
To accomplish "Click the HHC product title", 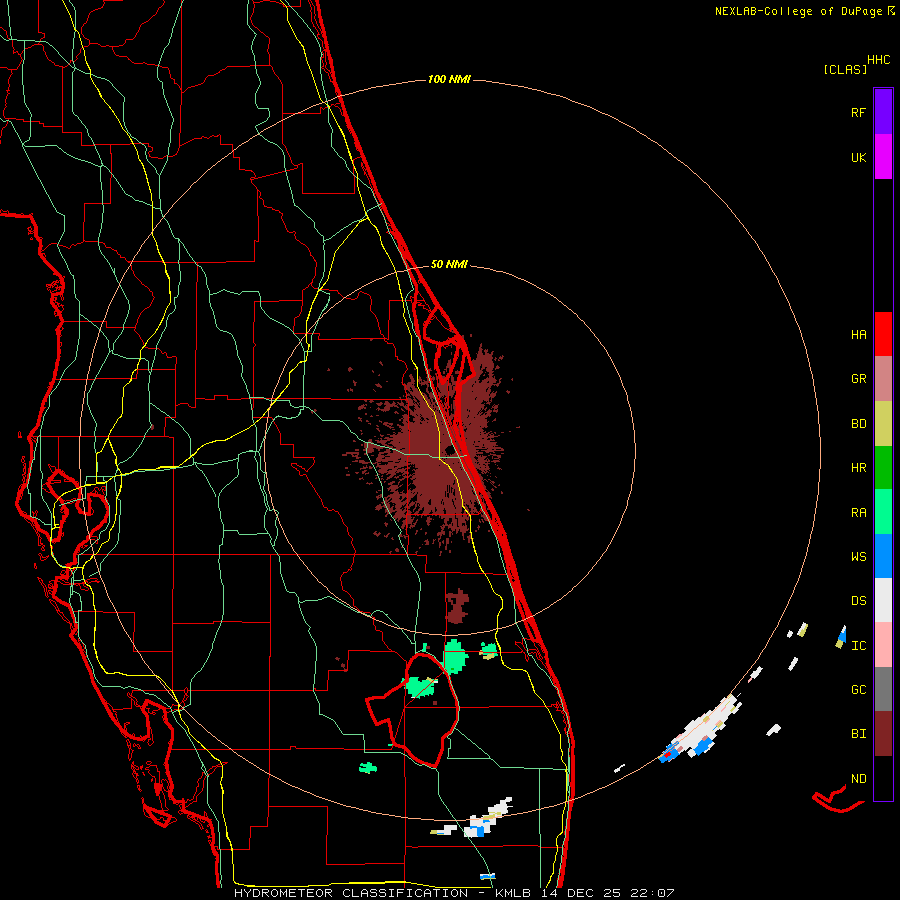I will click(879, 60).
